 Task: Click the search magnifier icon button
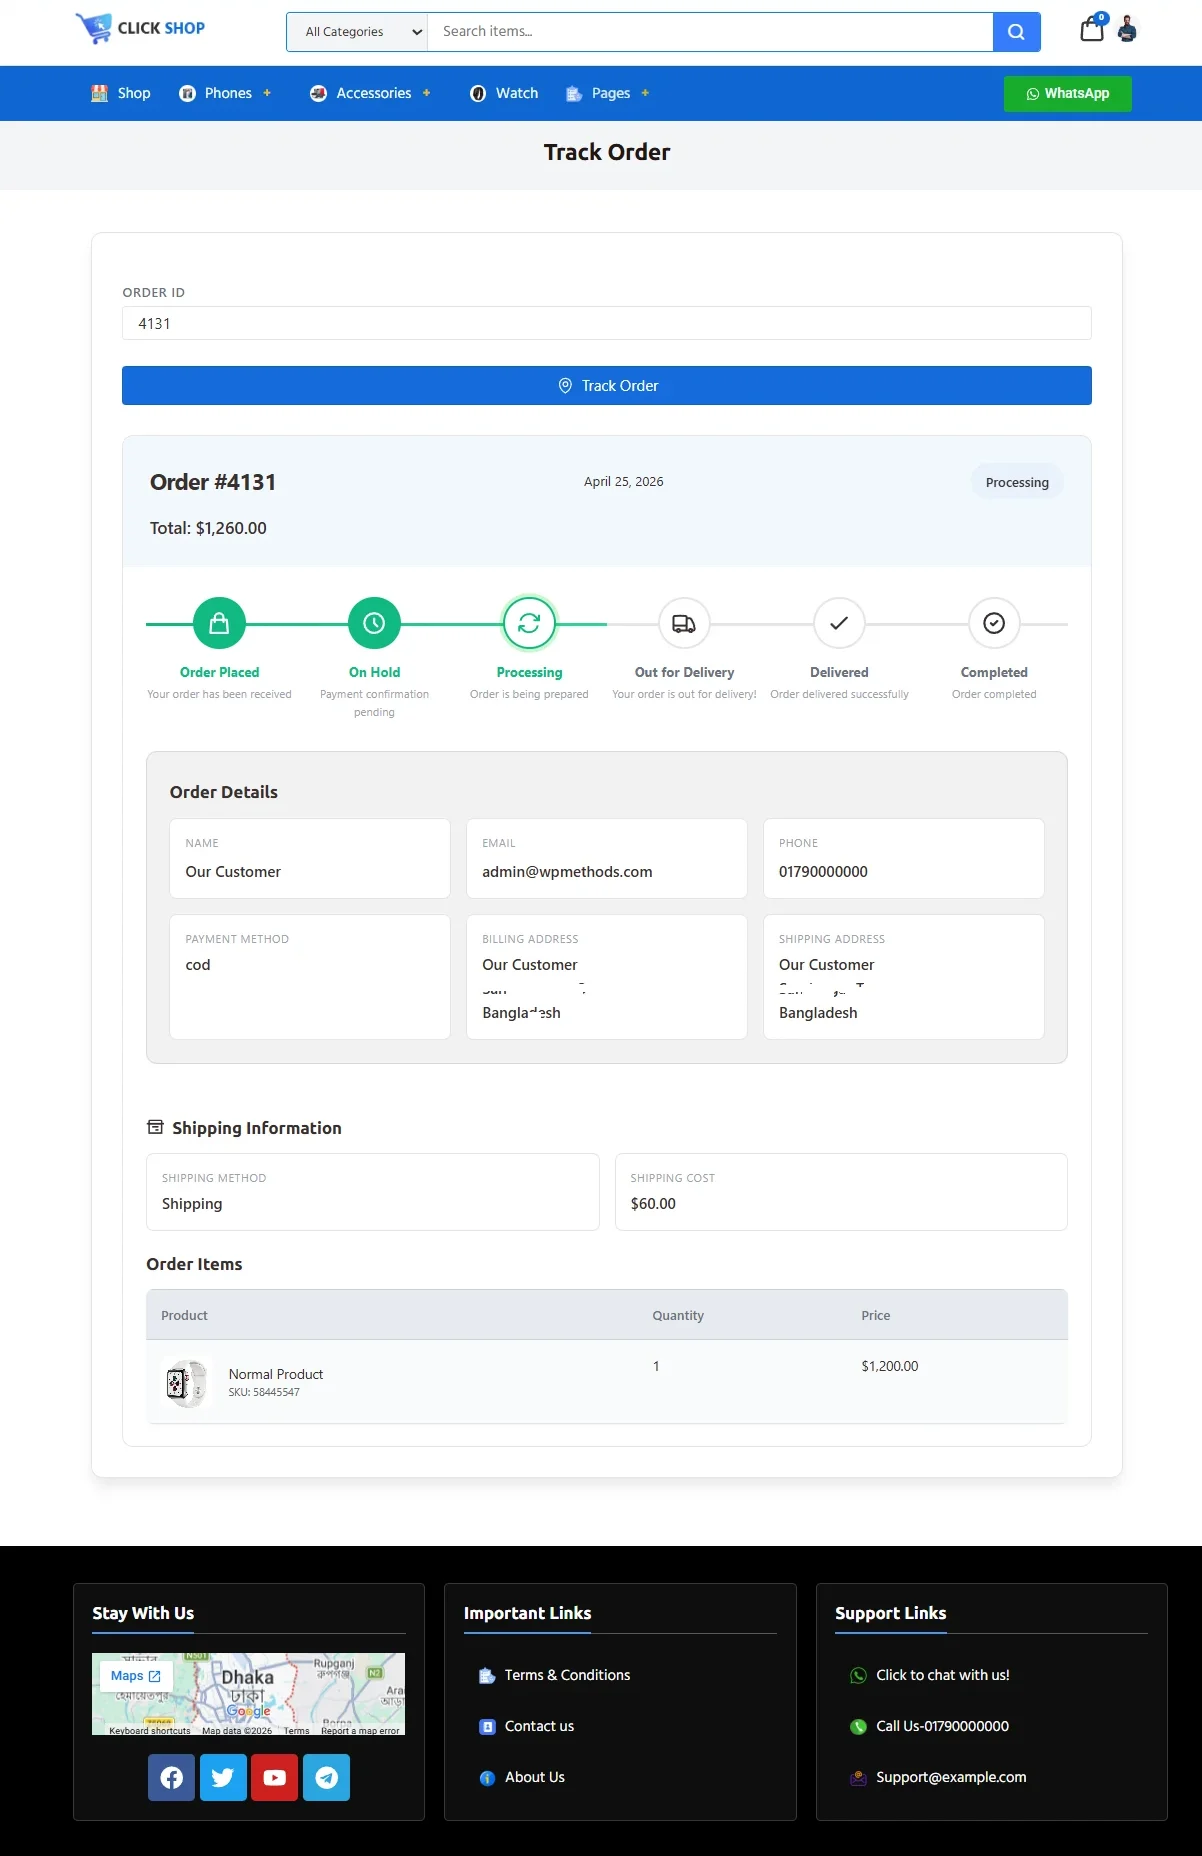coord(1016,32)
